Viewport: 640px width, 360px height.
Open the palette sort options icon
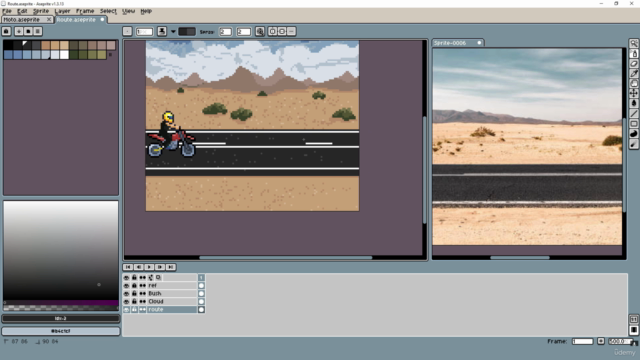pyautogui.click(x=19, y=31)
